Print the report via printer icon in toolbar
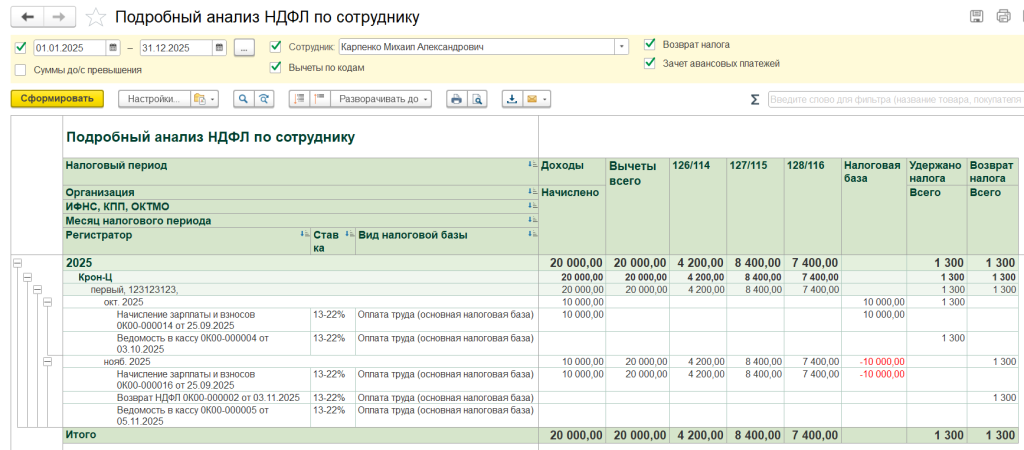The image size is (1024, 450). tap(457, 99)
